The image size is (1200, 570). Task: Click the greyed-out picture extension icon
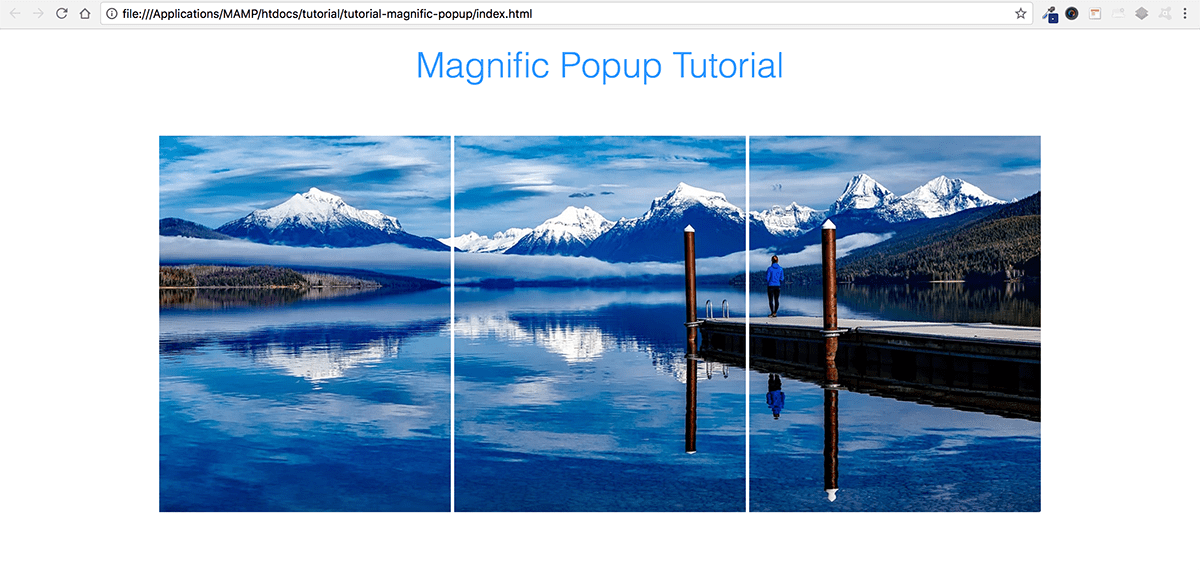coord(1118,14)
